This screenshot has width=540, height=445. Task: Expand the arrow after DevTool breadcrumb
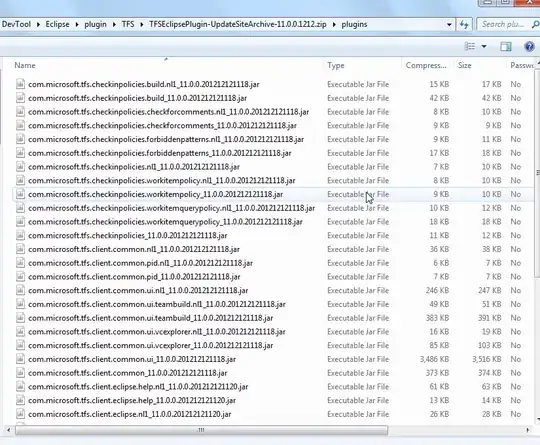38,25
